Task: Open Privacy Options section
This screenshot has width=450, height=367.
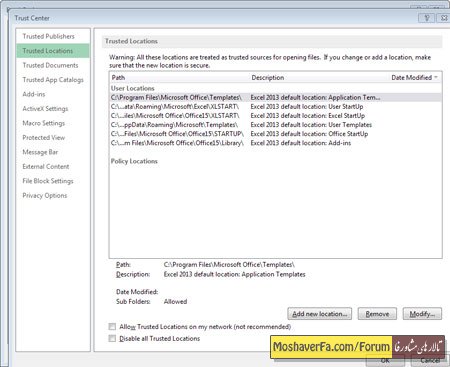Action: pos(45,195)
